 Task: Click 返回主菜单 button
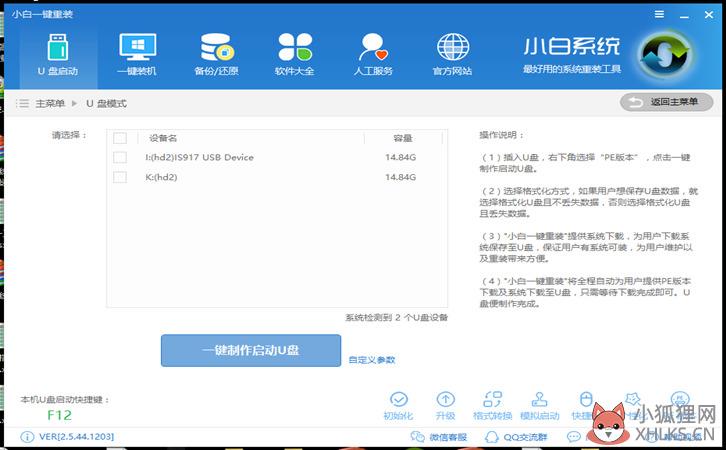coord(666,102)
